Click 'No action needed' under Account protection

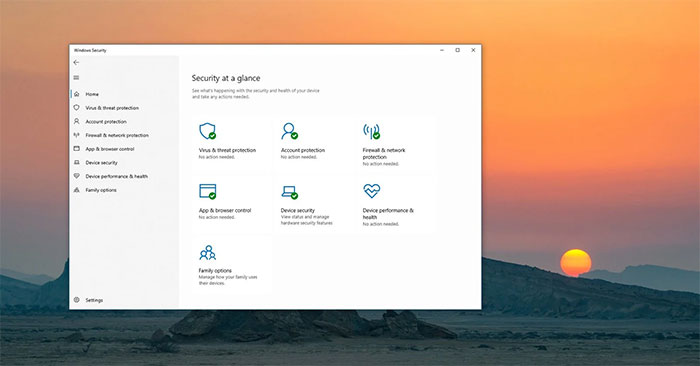coord(299,157)
